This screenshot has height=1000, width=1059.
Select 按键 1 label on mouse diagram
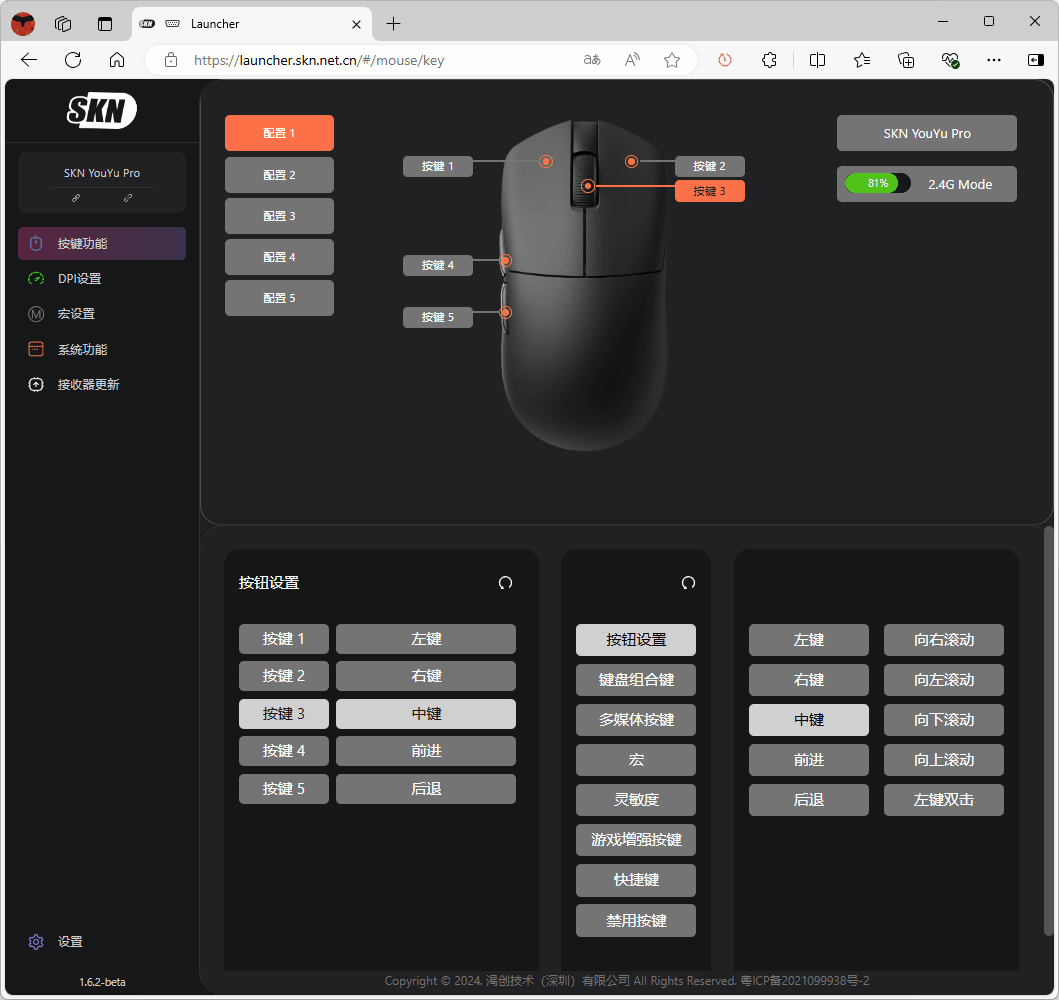(438, 167)
